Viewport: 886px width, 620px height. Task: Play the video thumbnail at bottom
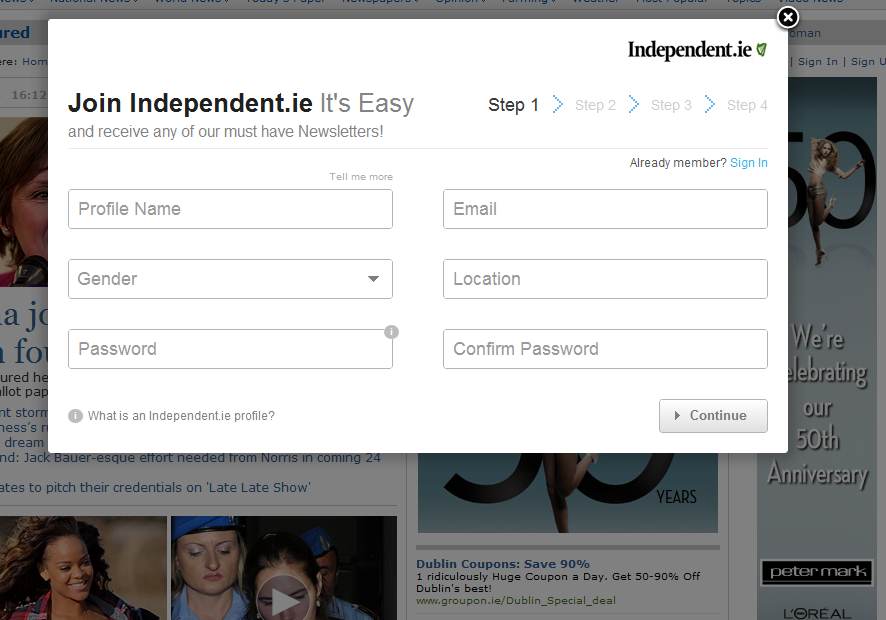(284, 599)
